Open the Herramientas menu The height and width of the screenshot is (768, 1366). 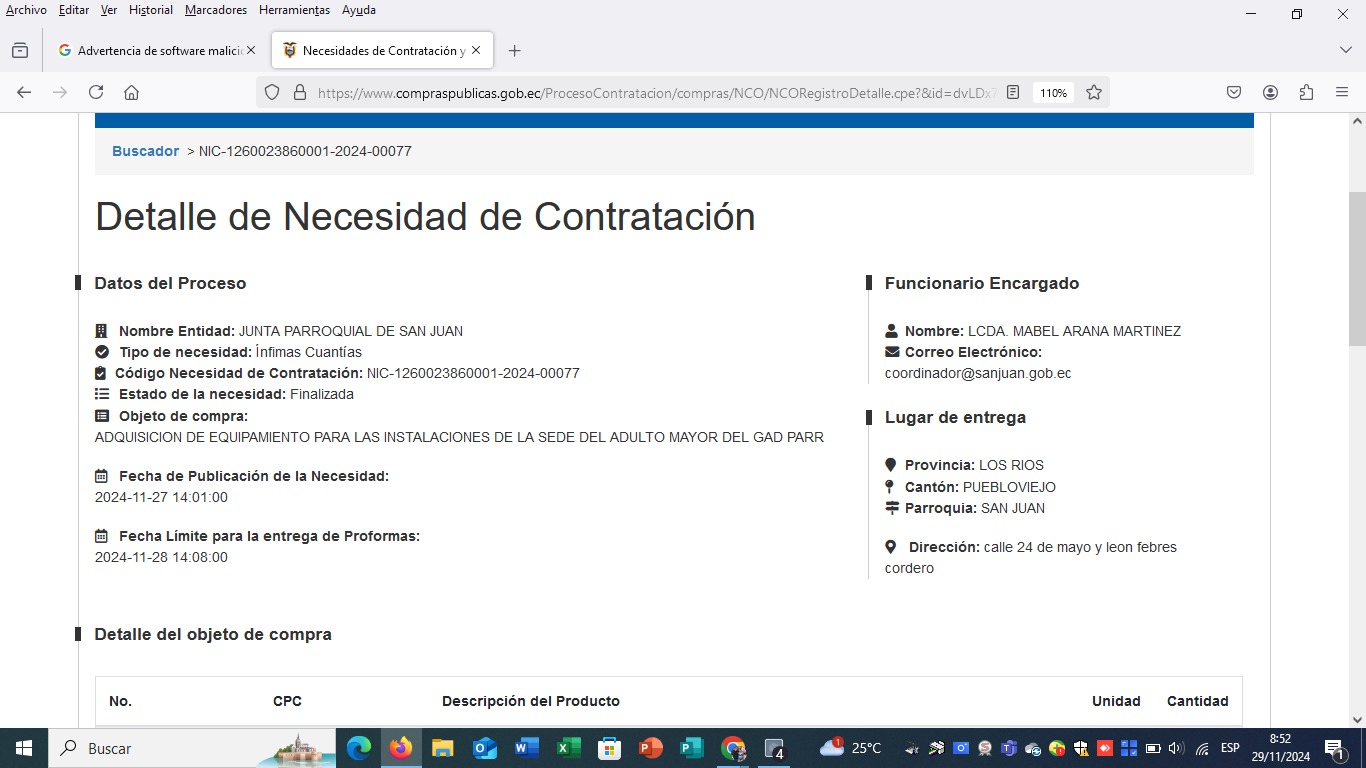click(294, 10)
